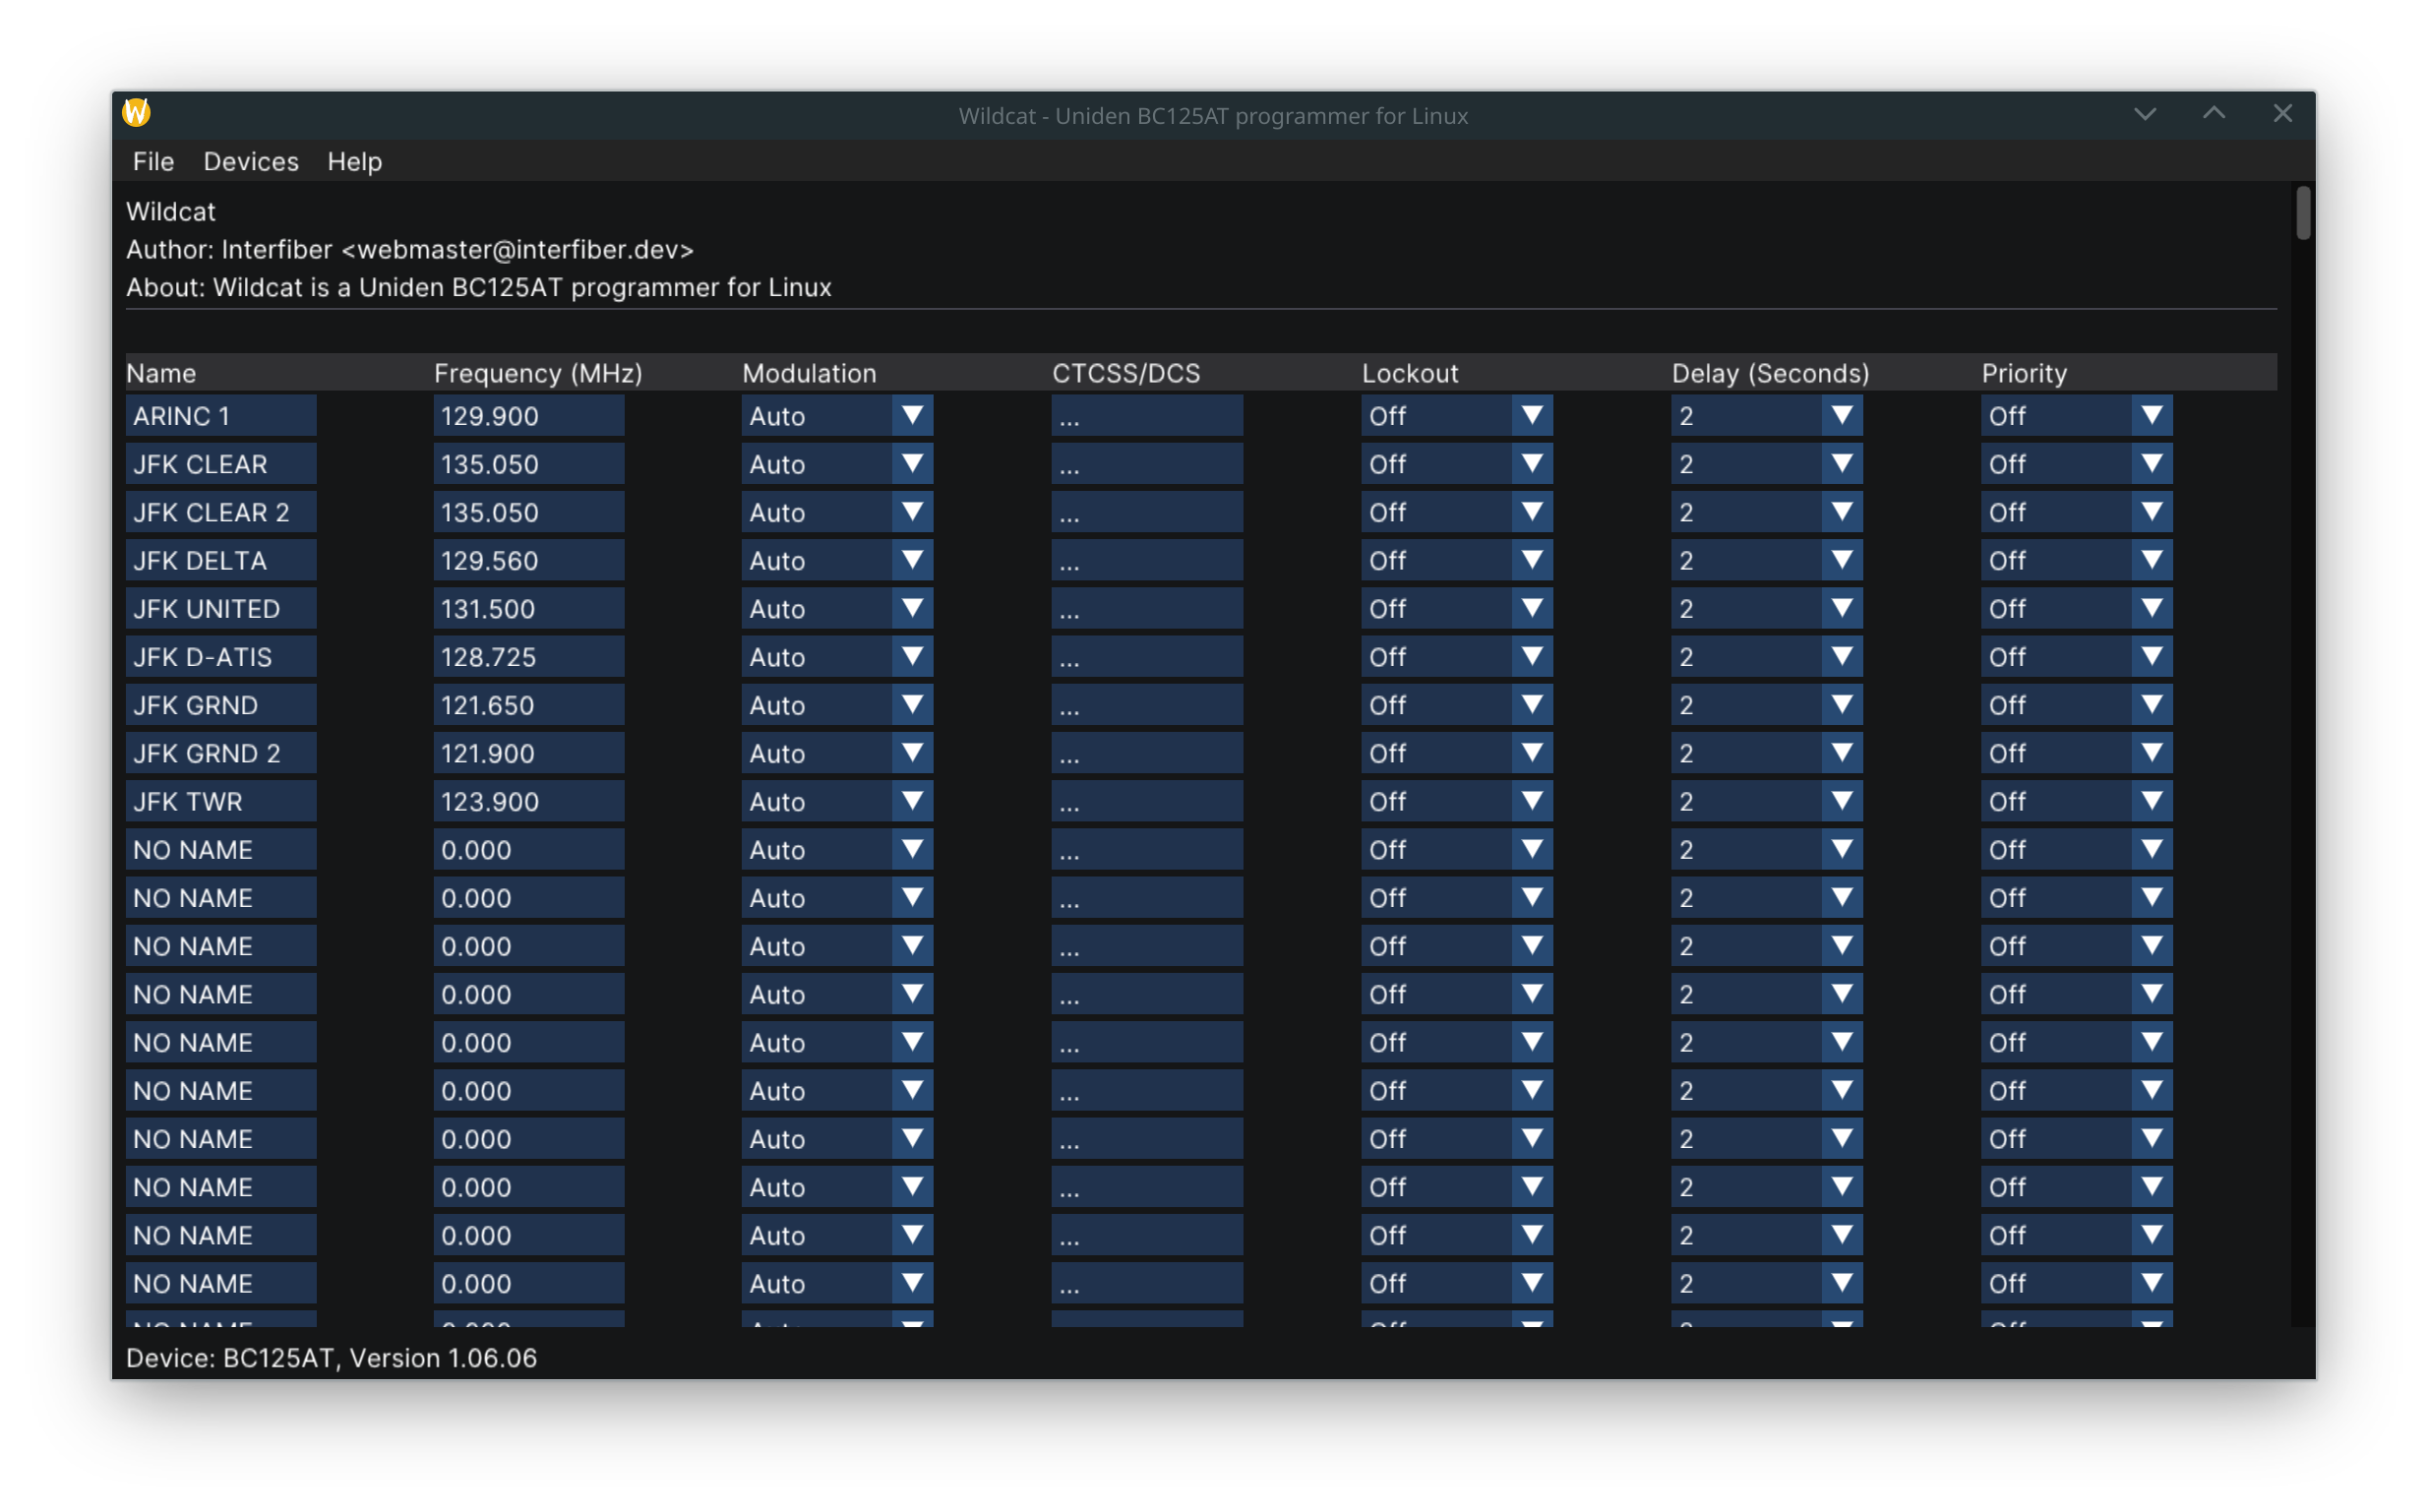Open Lockout dropdown for JFK CLEAR row

(1456, 463)
